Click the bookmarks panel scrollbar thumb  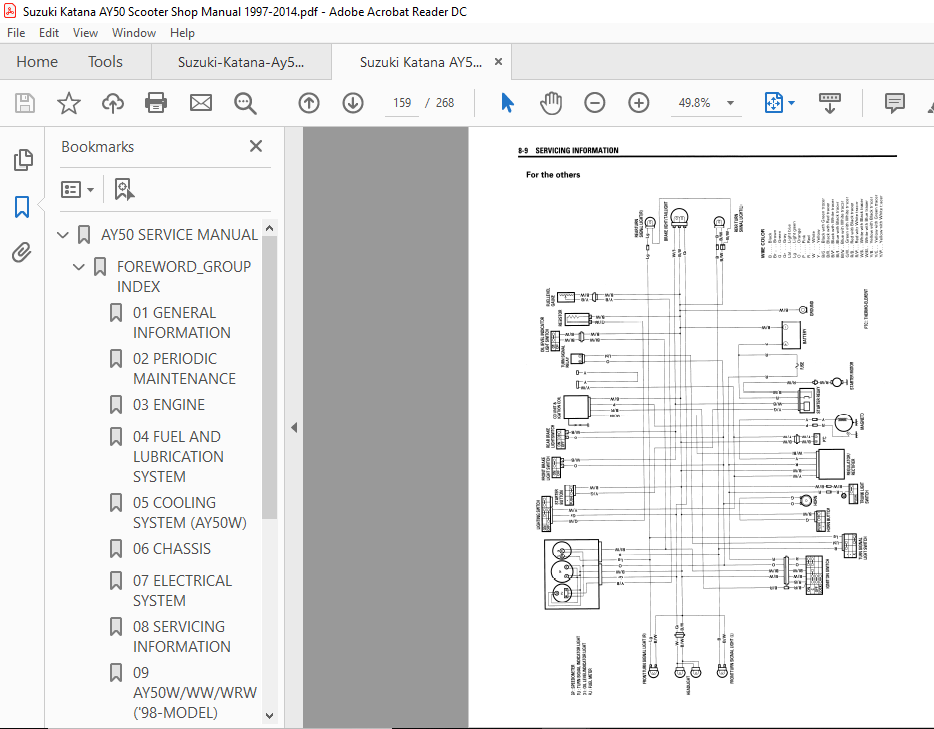pyautogui.click(x=269, y=378)
